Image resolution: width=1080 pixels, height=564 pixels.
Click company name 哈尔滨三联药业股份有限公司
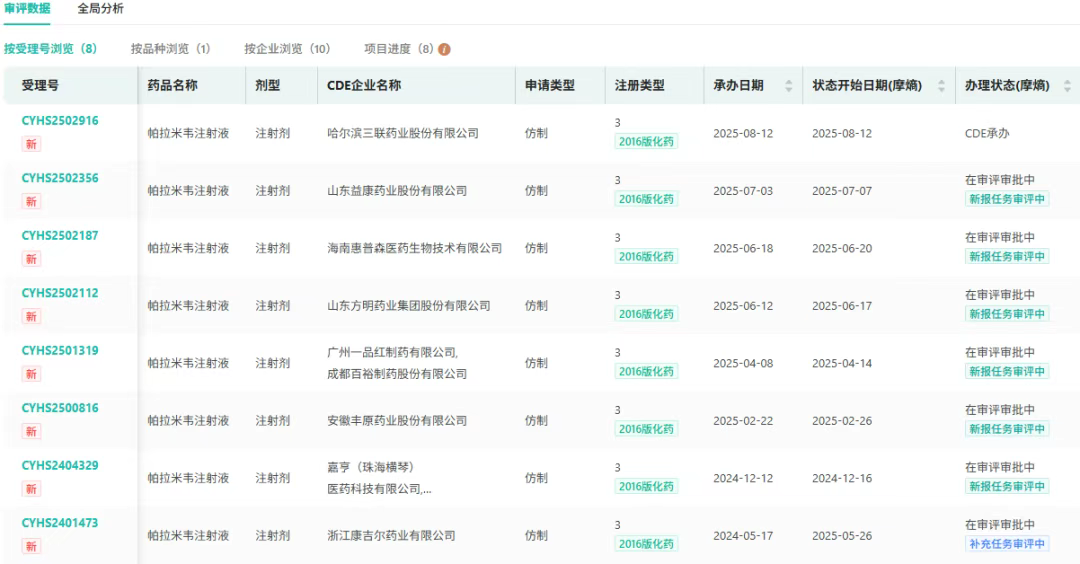click(403, 133)
